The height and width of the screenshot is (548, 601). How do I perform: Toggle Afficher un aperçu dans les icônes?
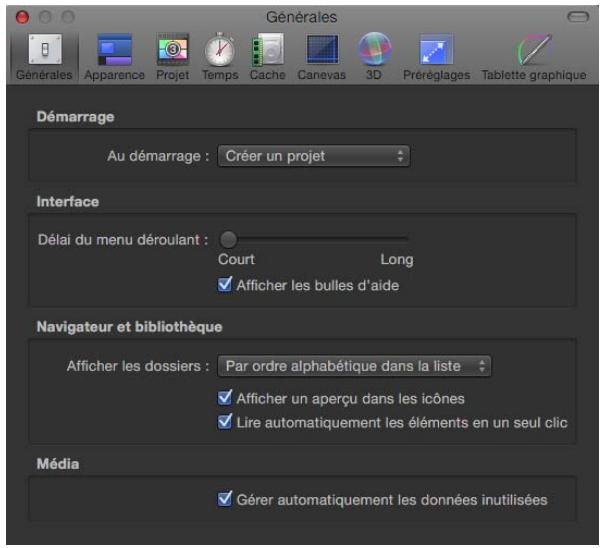point(225,398)
